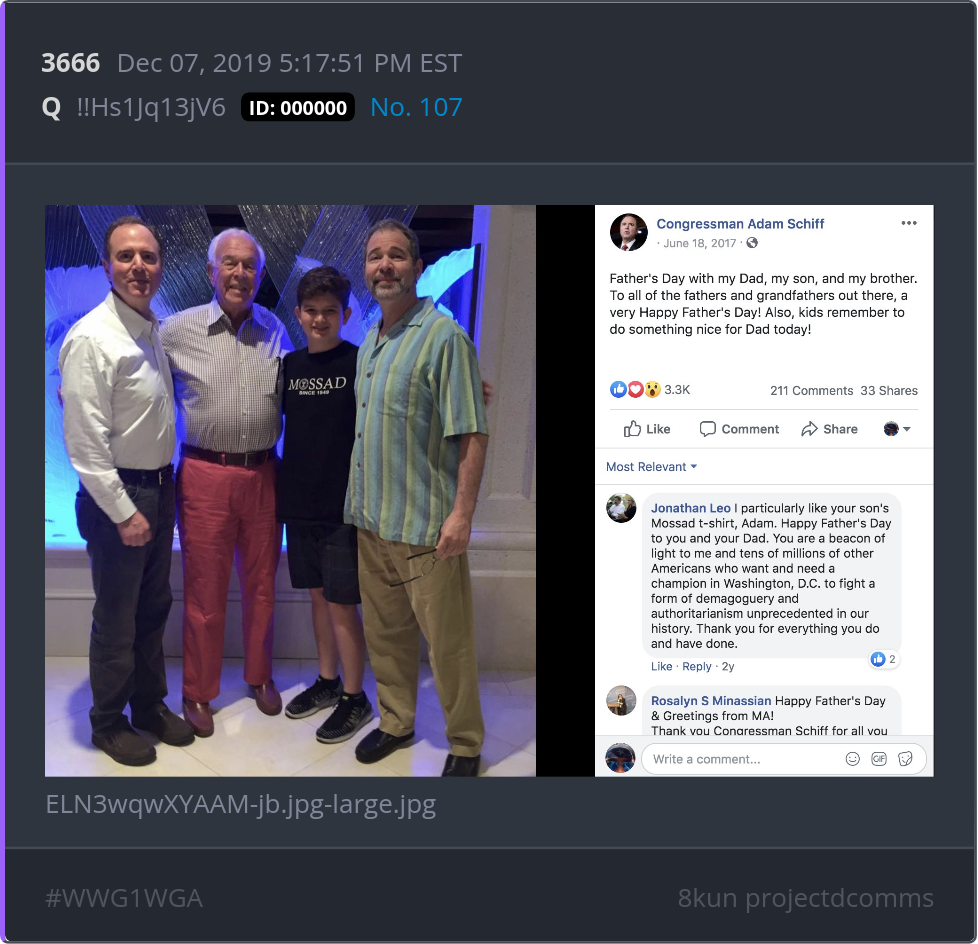The image size is (978, 944).
Task: Open the sticker picker in comment box
Action: pyautogui.click(x=905, y=759)
